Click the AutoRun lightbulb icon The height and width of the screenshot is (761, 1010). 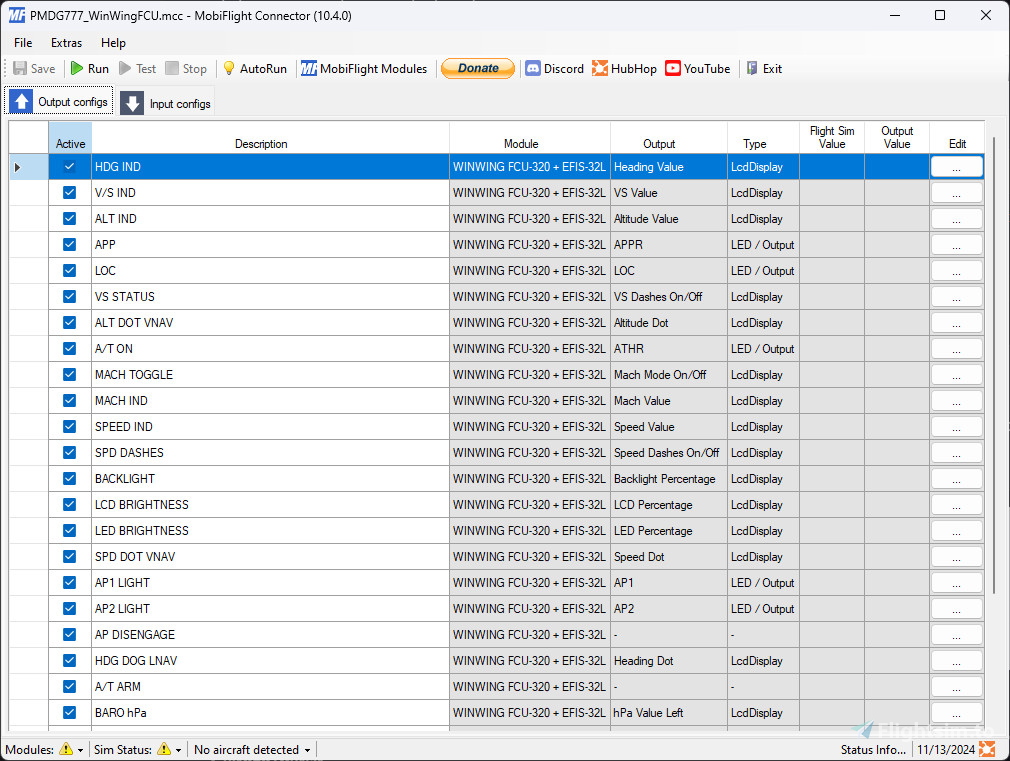pos(229,69)
